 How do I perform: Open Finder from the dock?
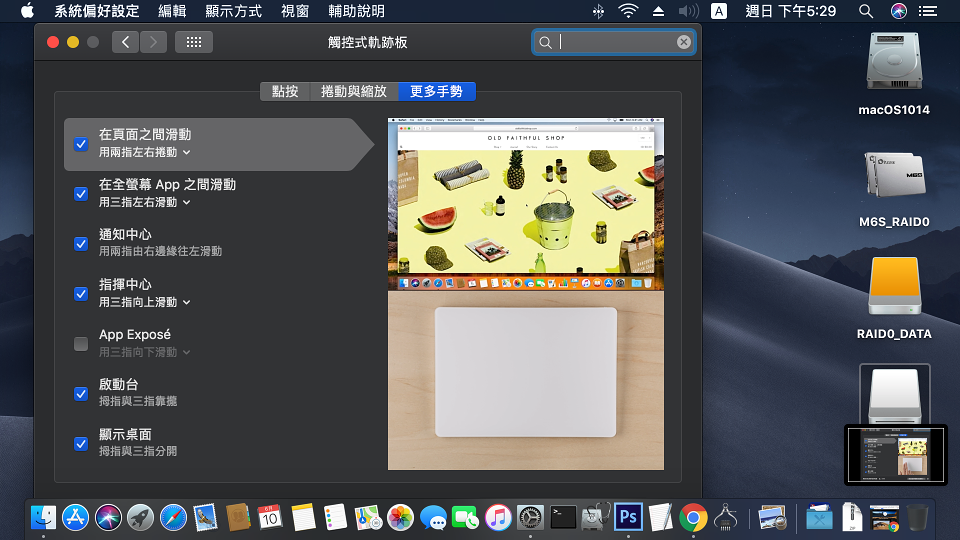click(43, 518)
